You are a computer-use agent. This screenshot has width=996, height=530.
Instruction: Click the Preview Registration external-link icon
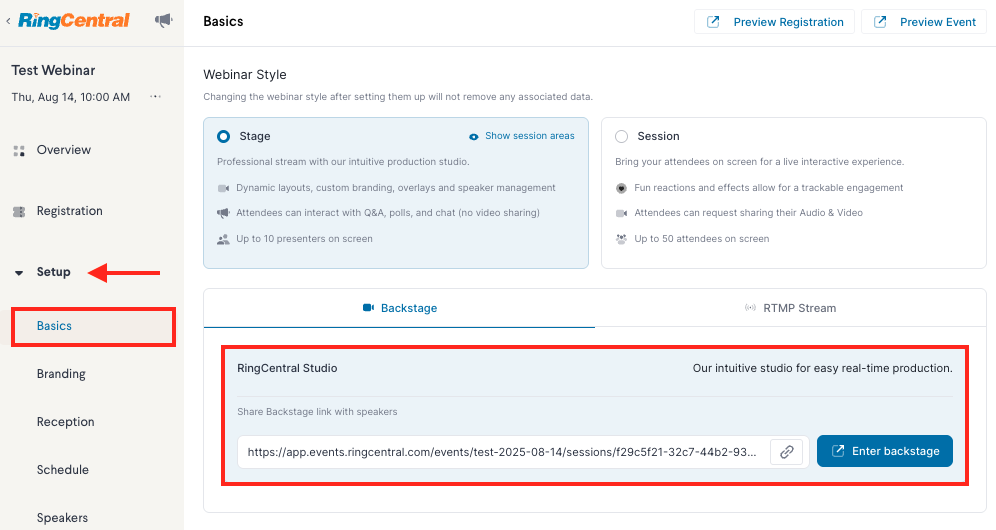pos(713,22)
